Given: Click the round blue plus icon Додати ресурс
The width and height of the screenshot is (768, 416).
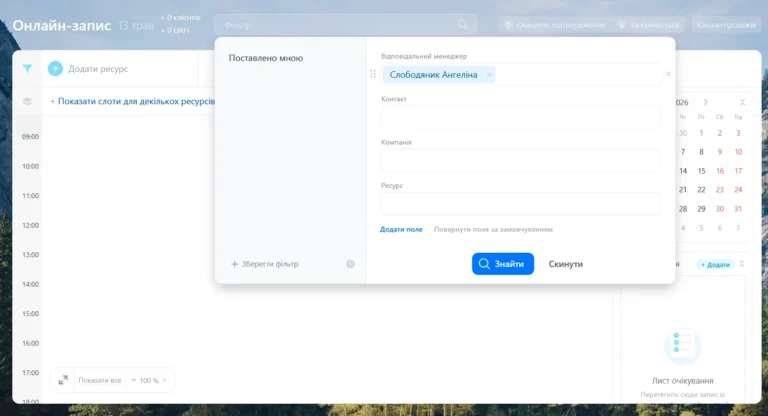Looking at the screenshot, I should click(55, 69).
